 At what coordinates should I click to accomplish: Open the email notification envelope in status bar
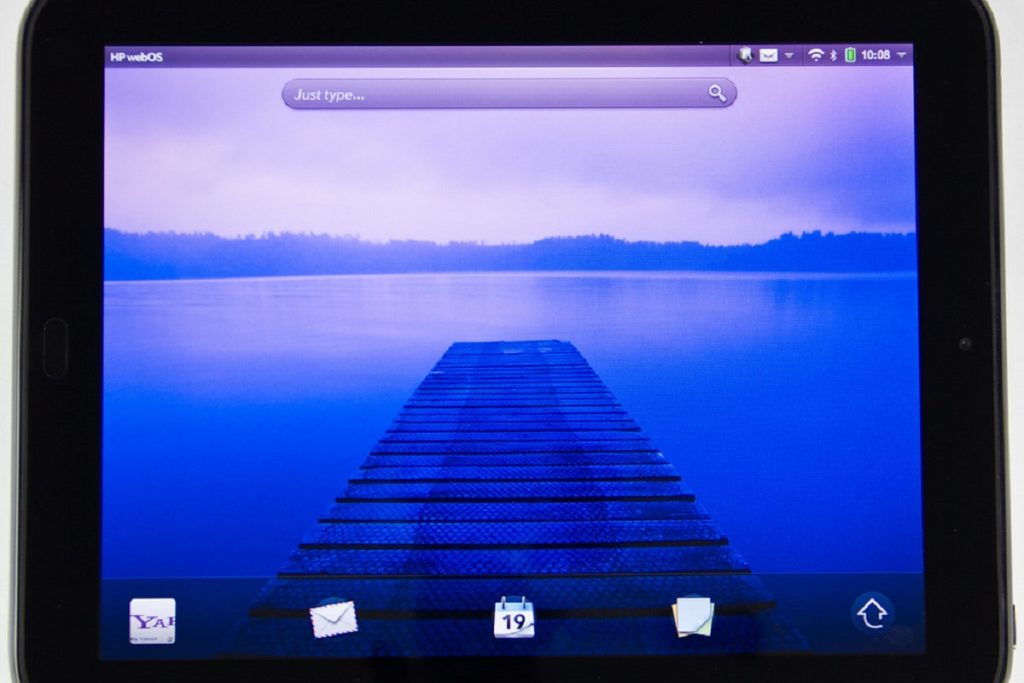[768, 56]
